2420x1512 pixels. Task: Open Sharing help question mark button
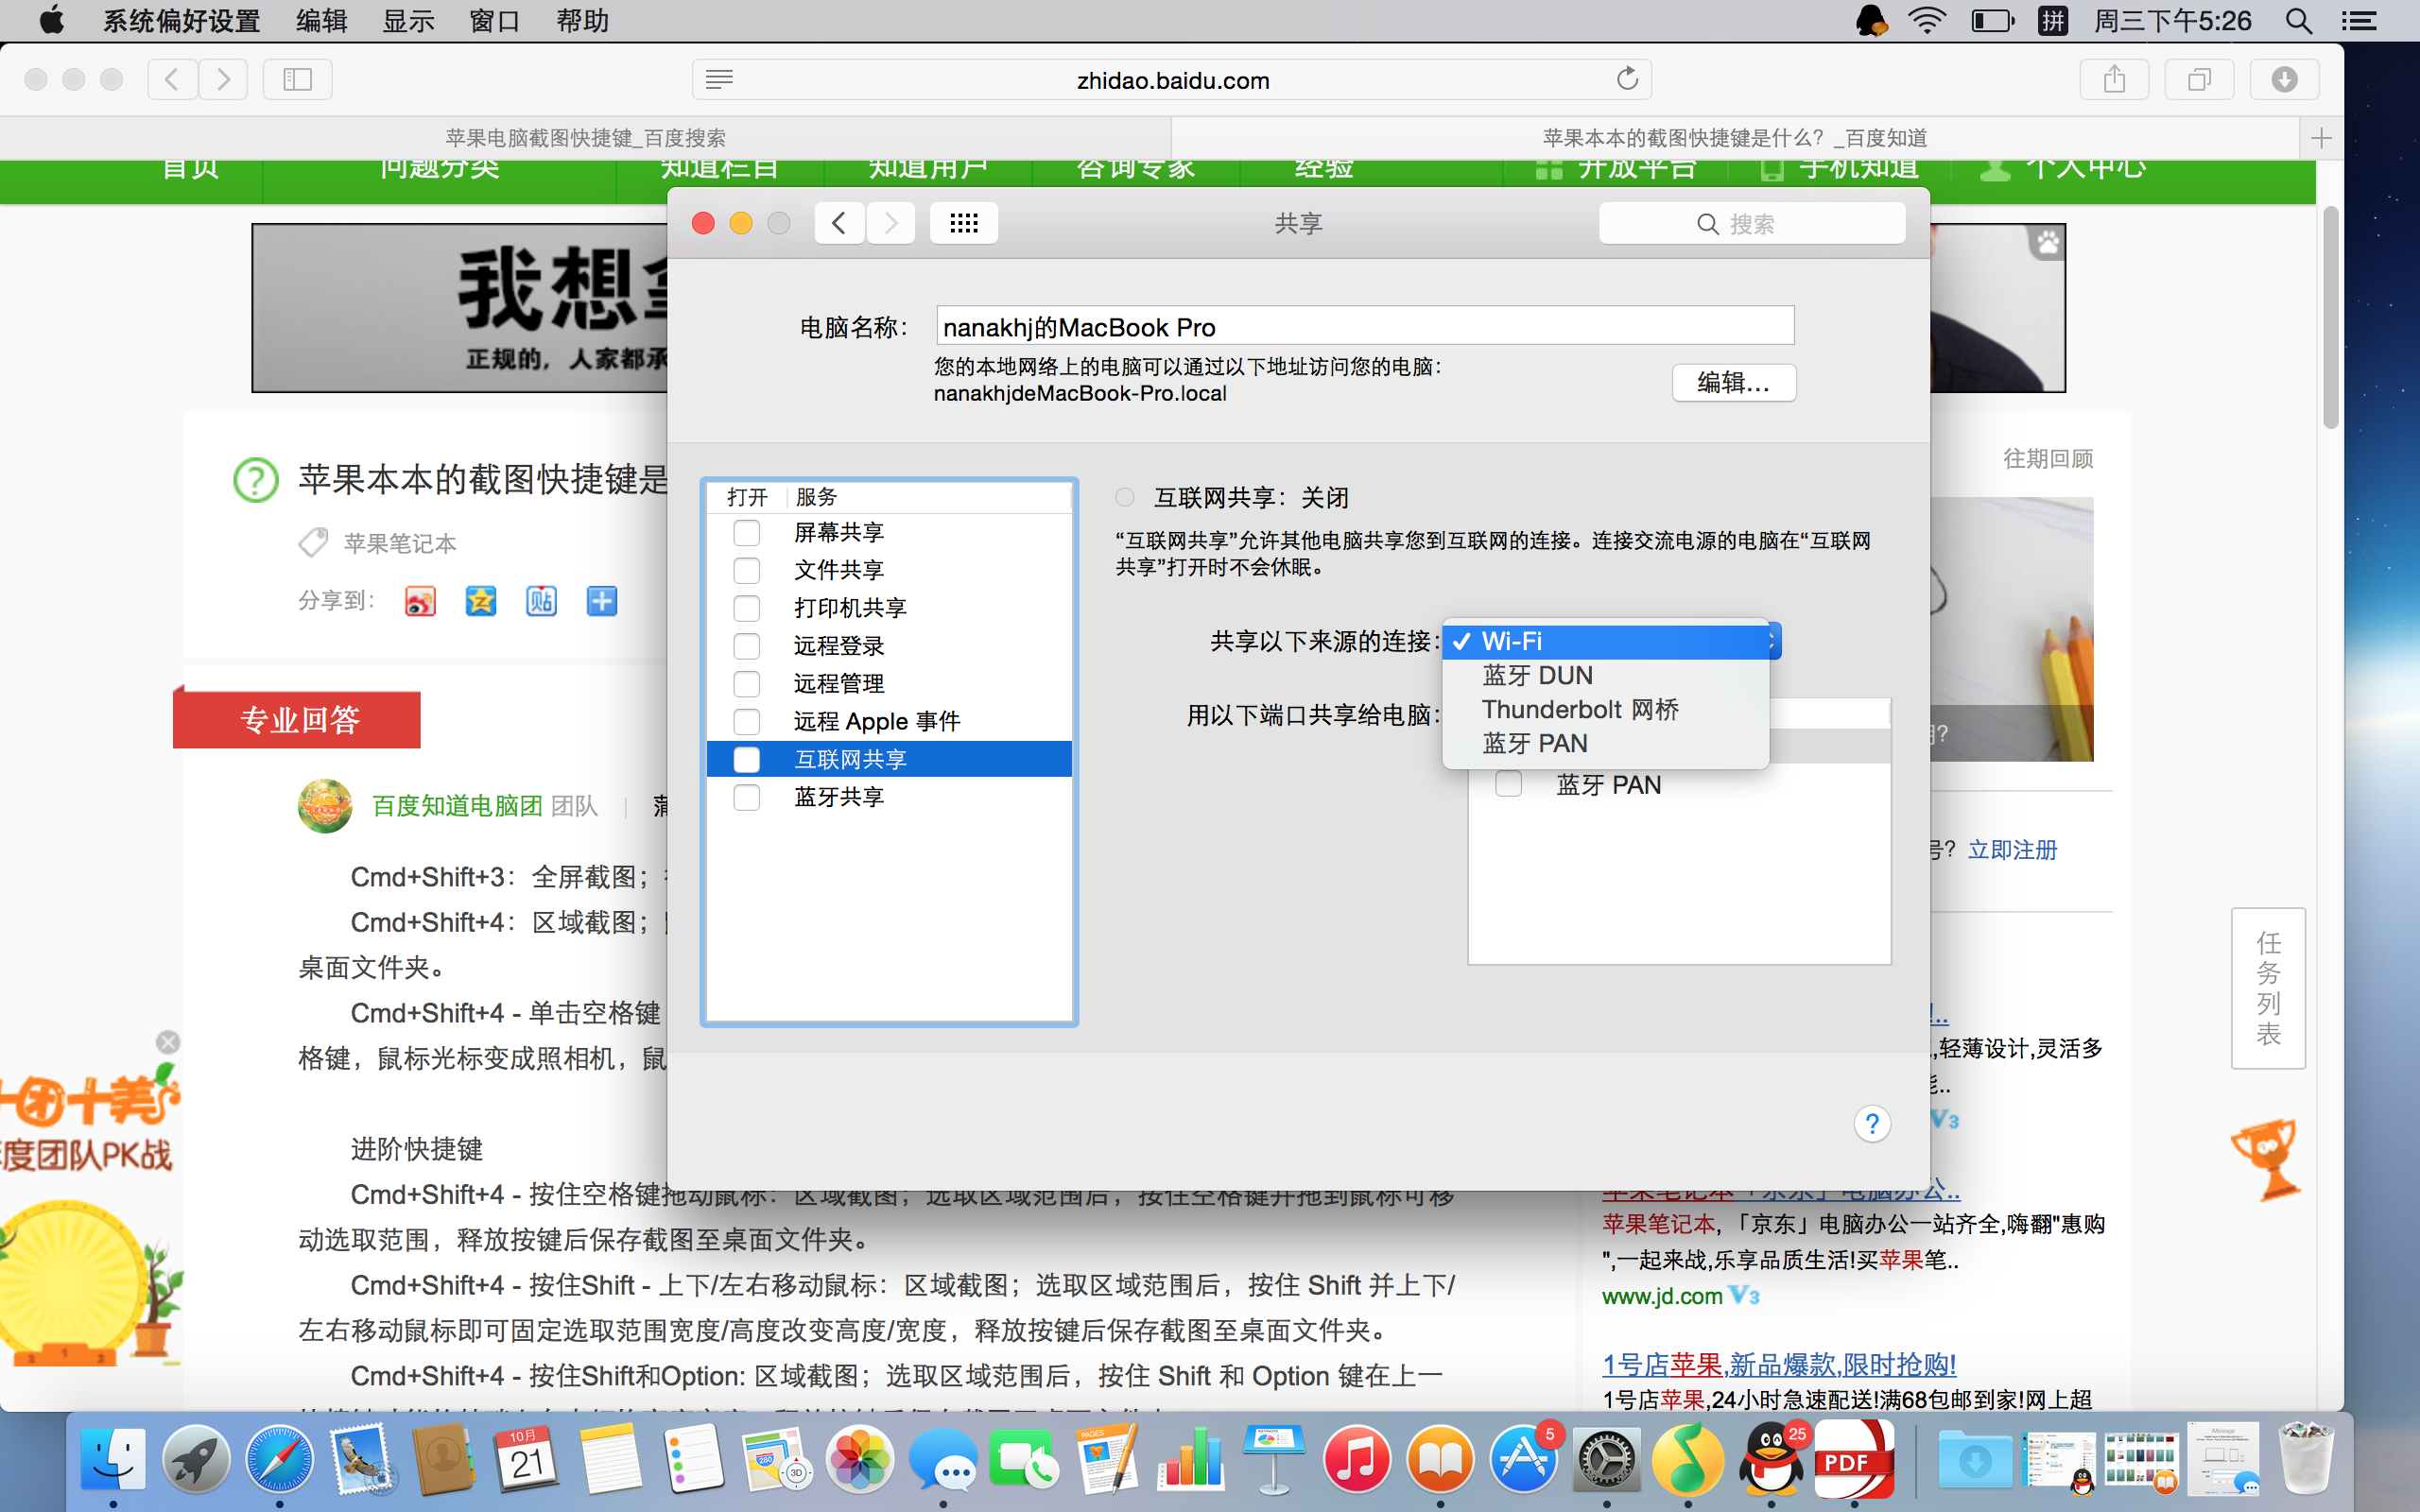click(x=1872, y=1123)
